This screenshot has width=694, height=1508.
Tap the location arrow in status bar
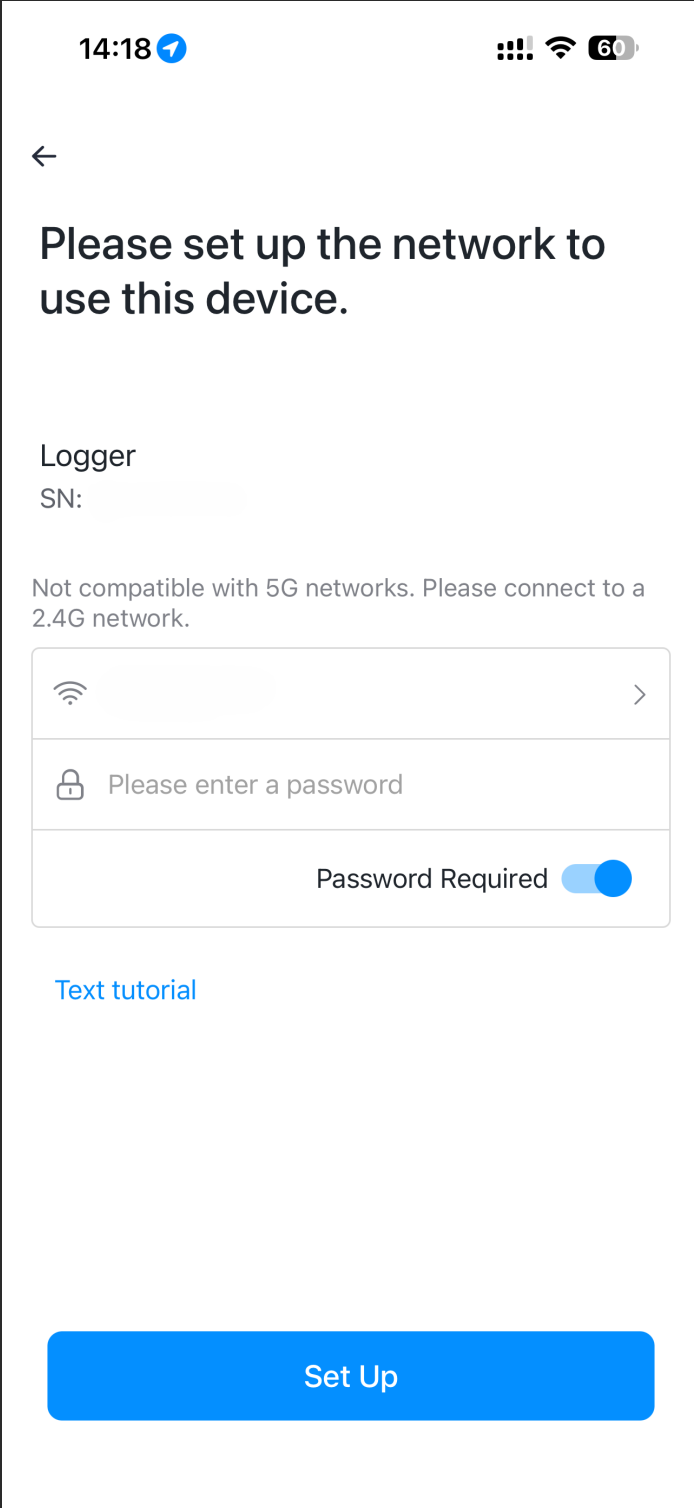173,48
